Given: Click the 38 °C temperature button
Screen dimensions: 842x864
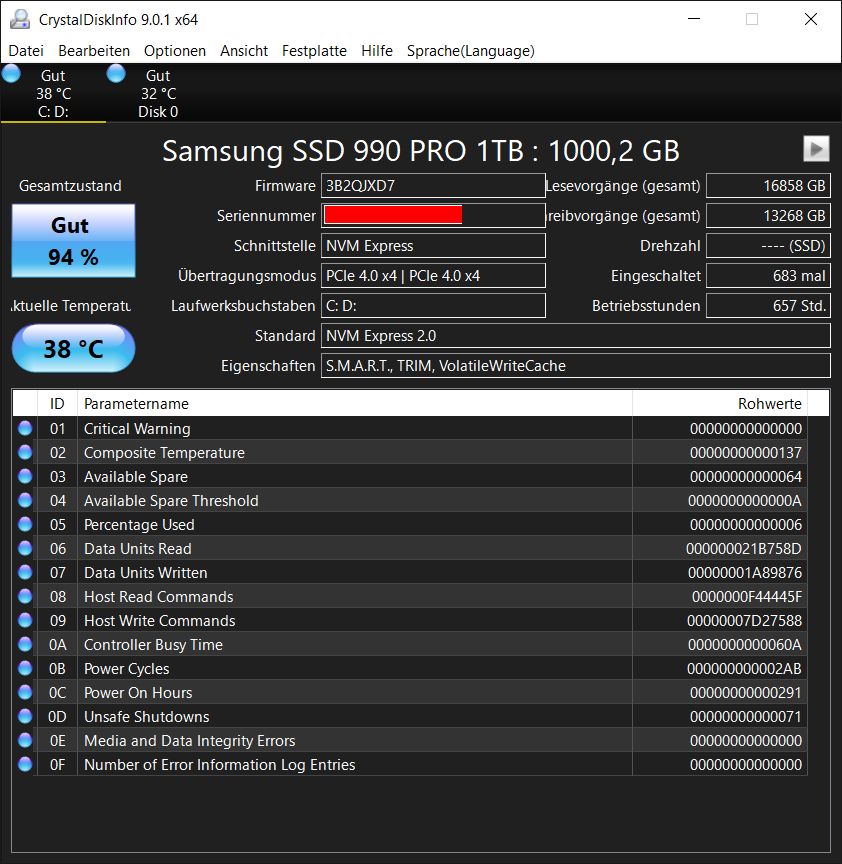Looking at the screenshot, I should point(73,348).
